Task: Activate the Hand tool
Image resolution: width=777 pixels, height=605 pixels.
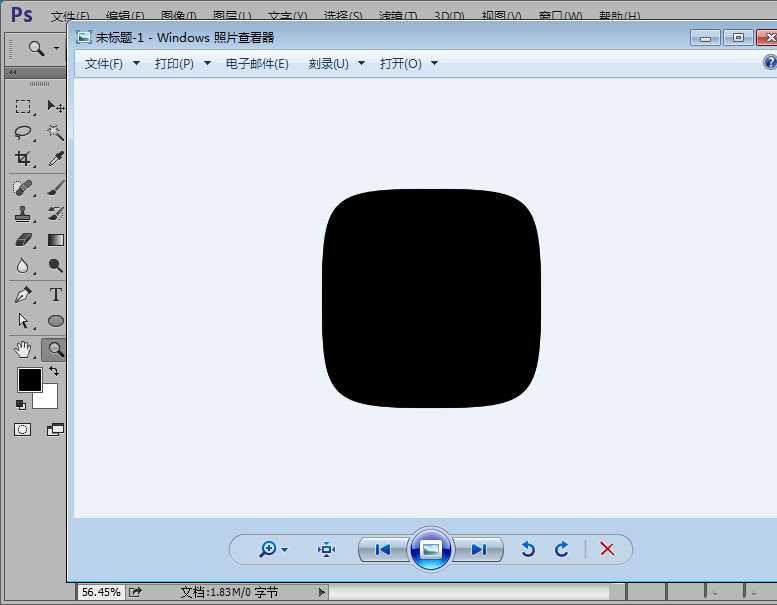Action: [x=23, y=349]
